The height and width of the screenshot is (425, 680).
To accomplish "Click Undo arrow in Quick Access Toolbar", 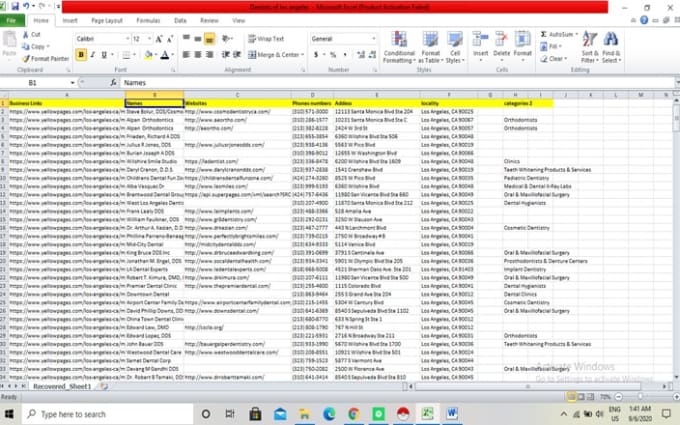I will click(26, 6).
